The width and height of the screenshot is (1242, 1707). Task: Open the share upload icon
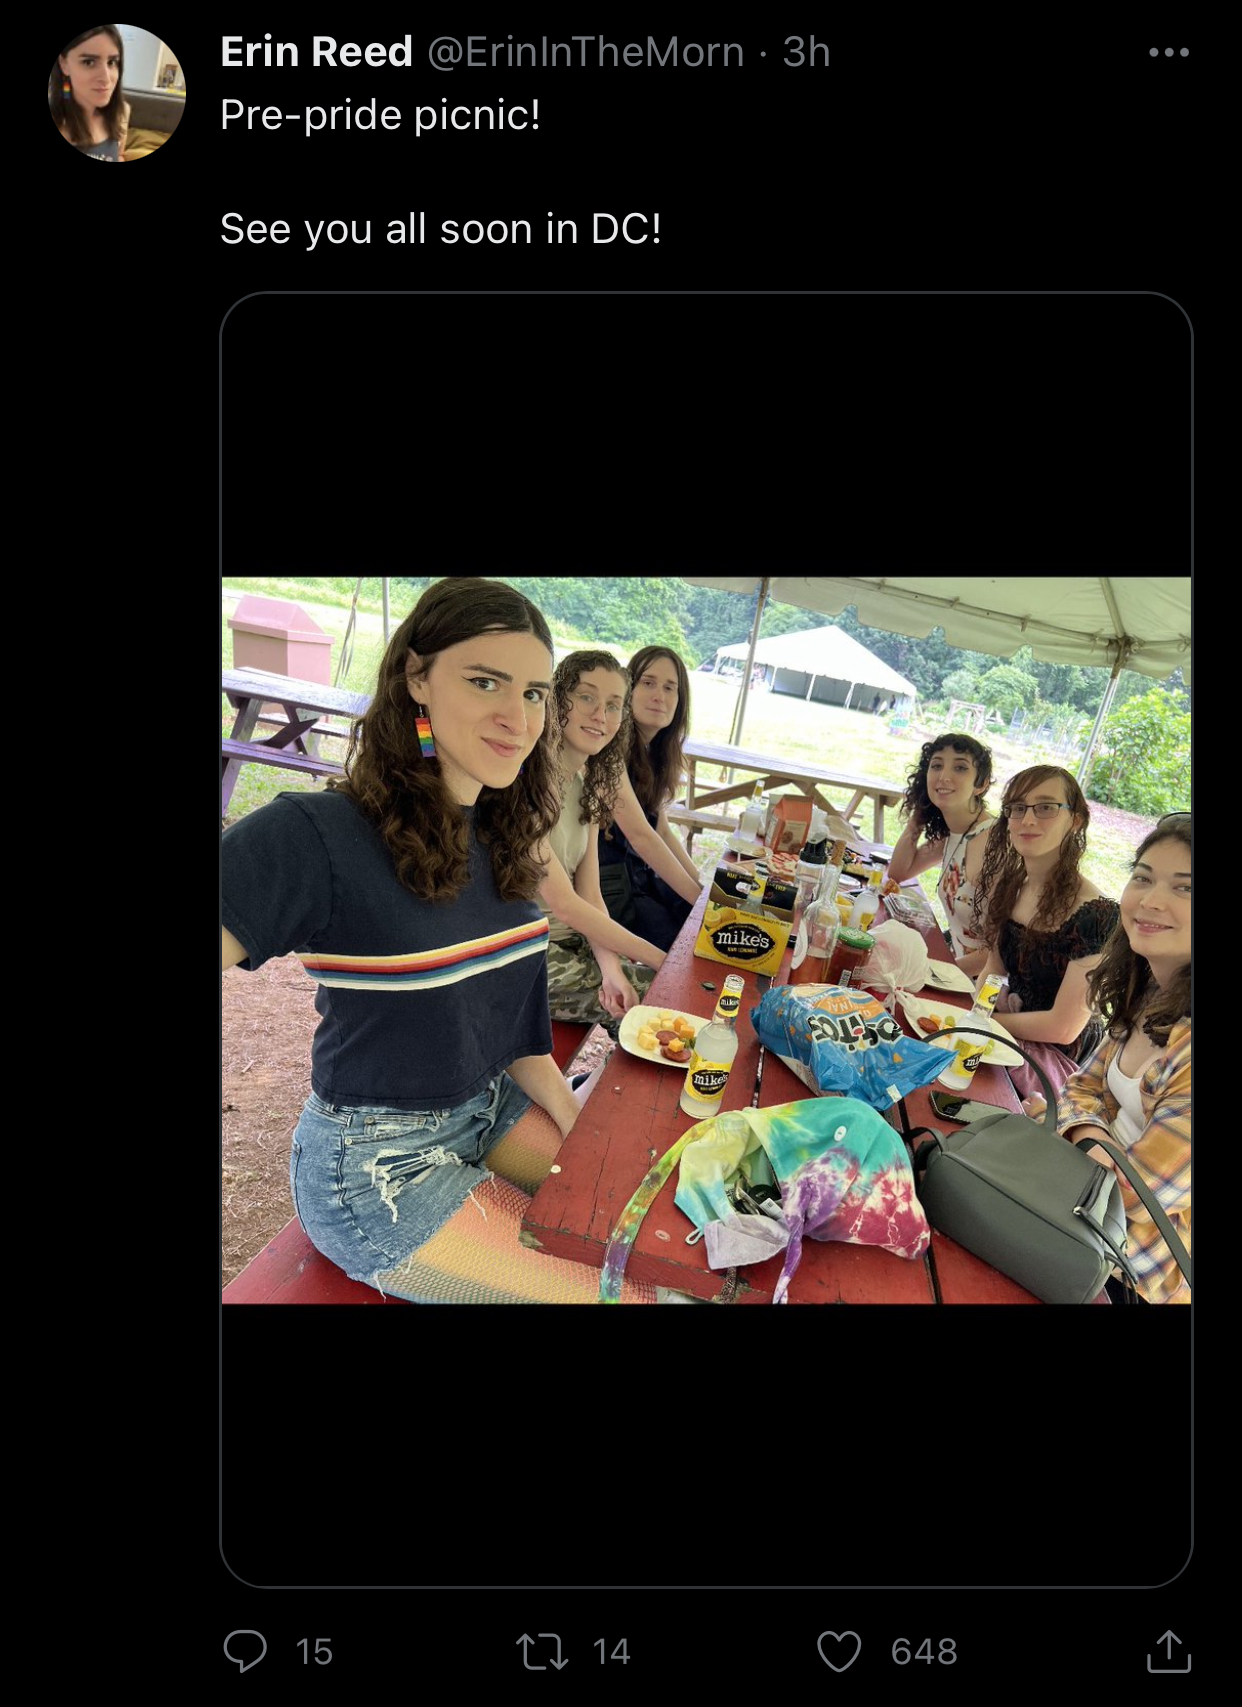point(1168,1650)
